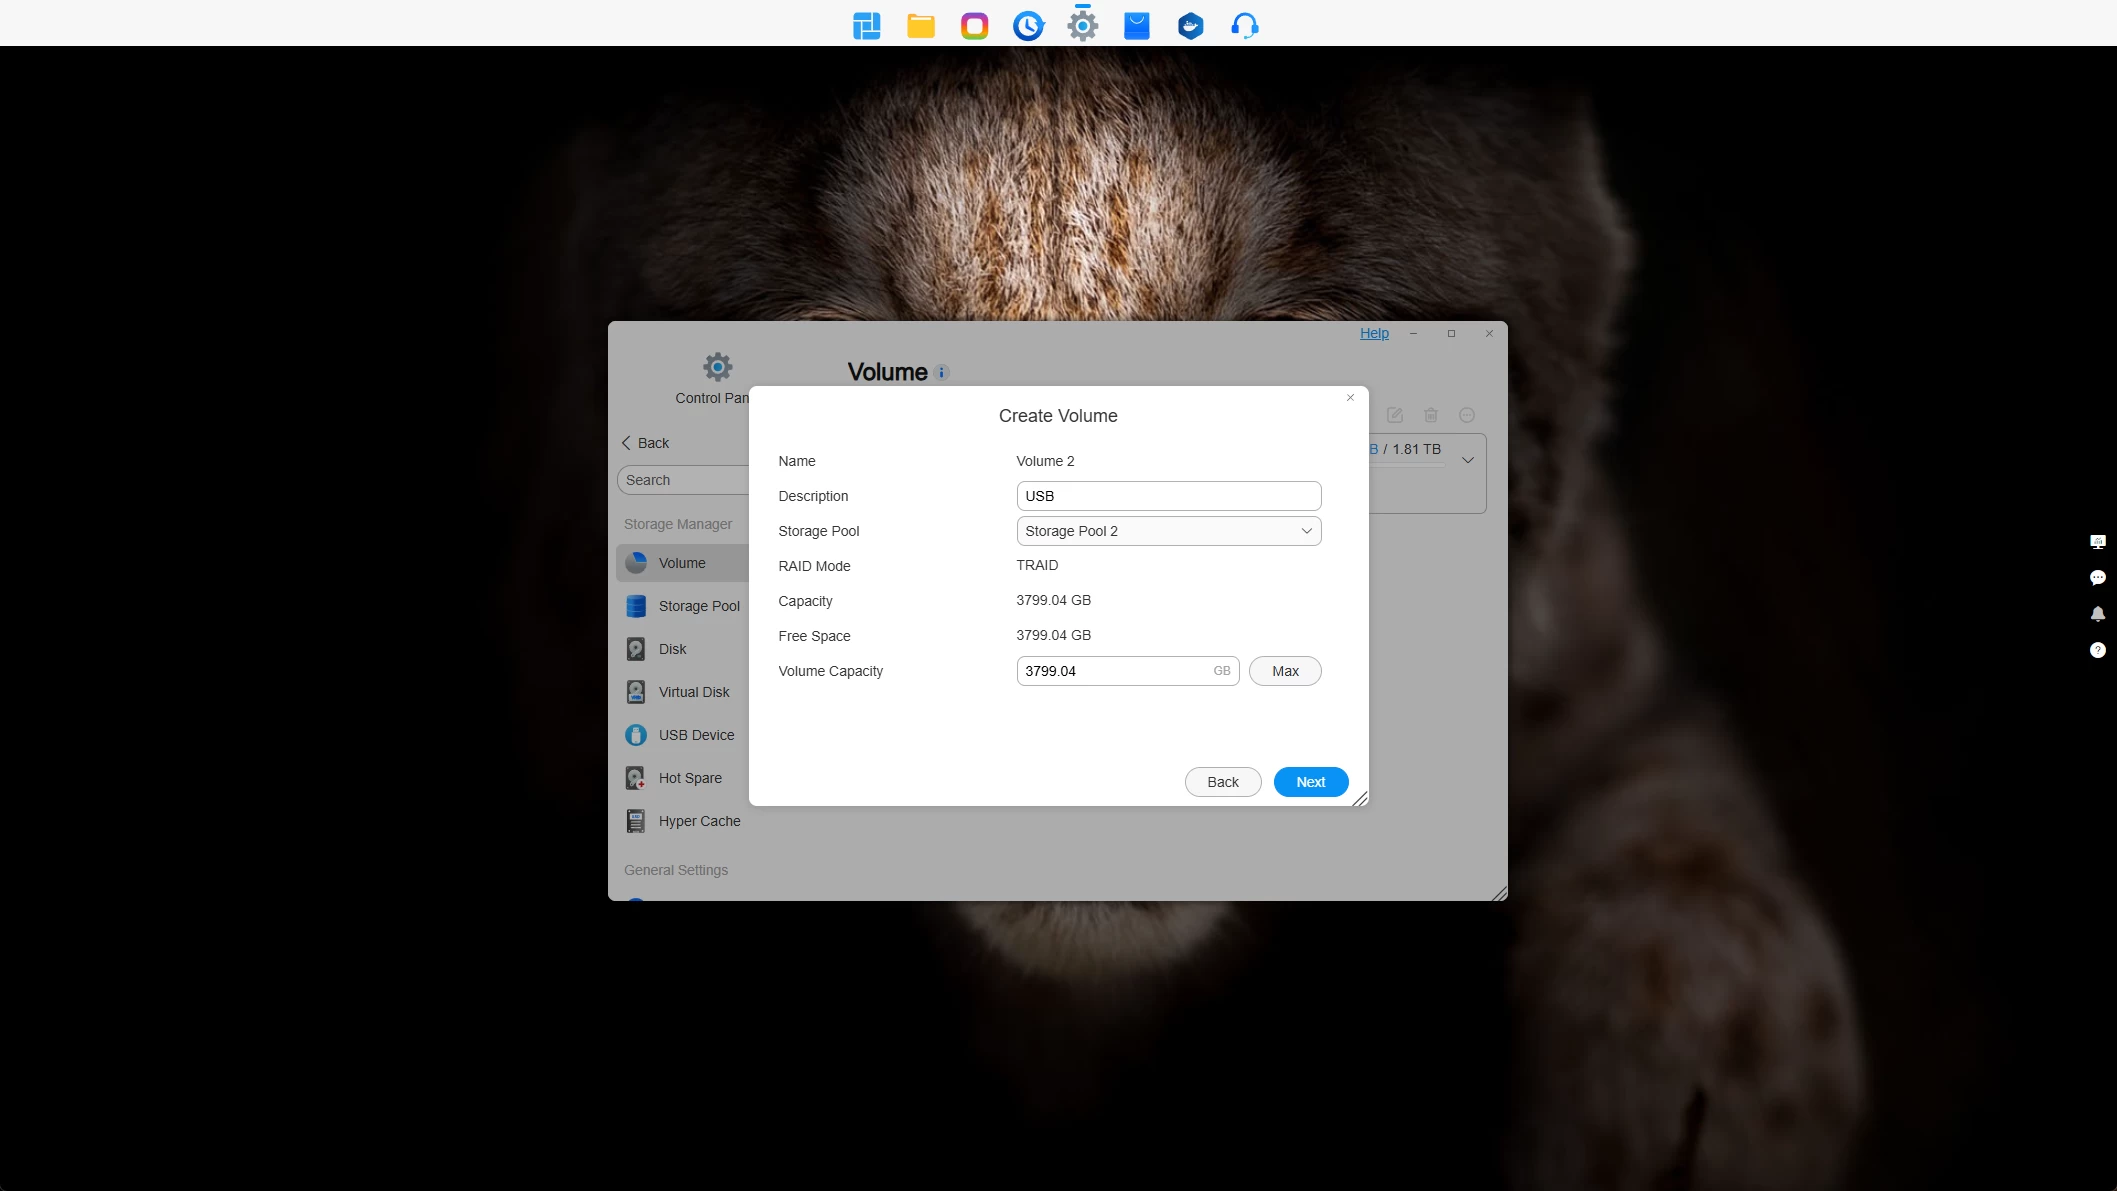The image size is (2117, 1191).
Task: Open the File Manager folder icon
Action: (920, 25)
